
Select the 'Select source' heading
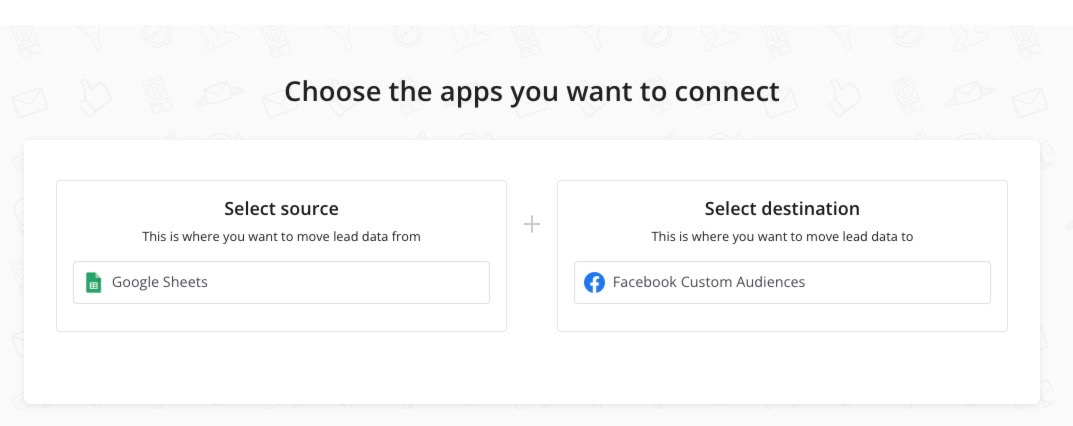point(281,209)
